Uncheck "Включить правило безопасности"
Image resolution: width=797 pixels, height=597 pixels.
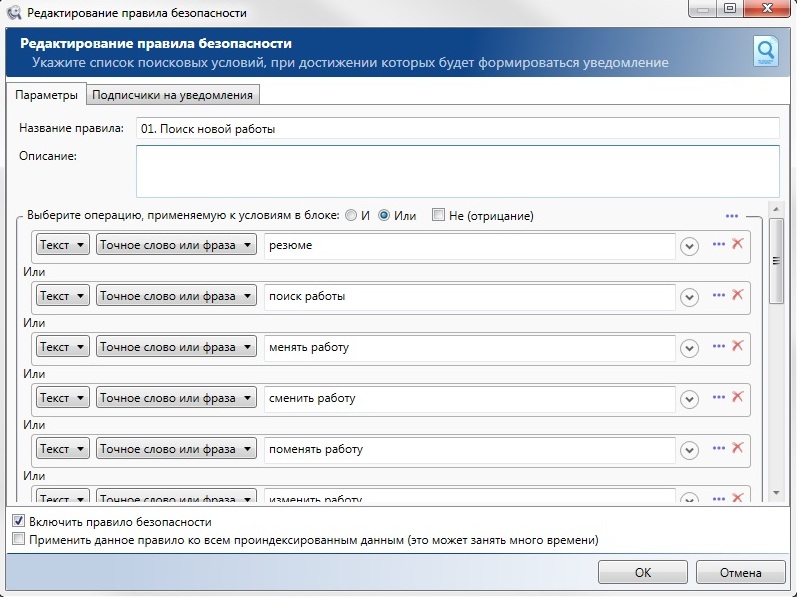click(17, 522)
